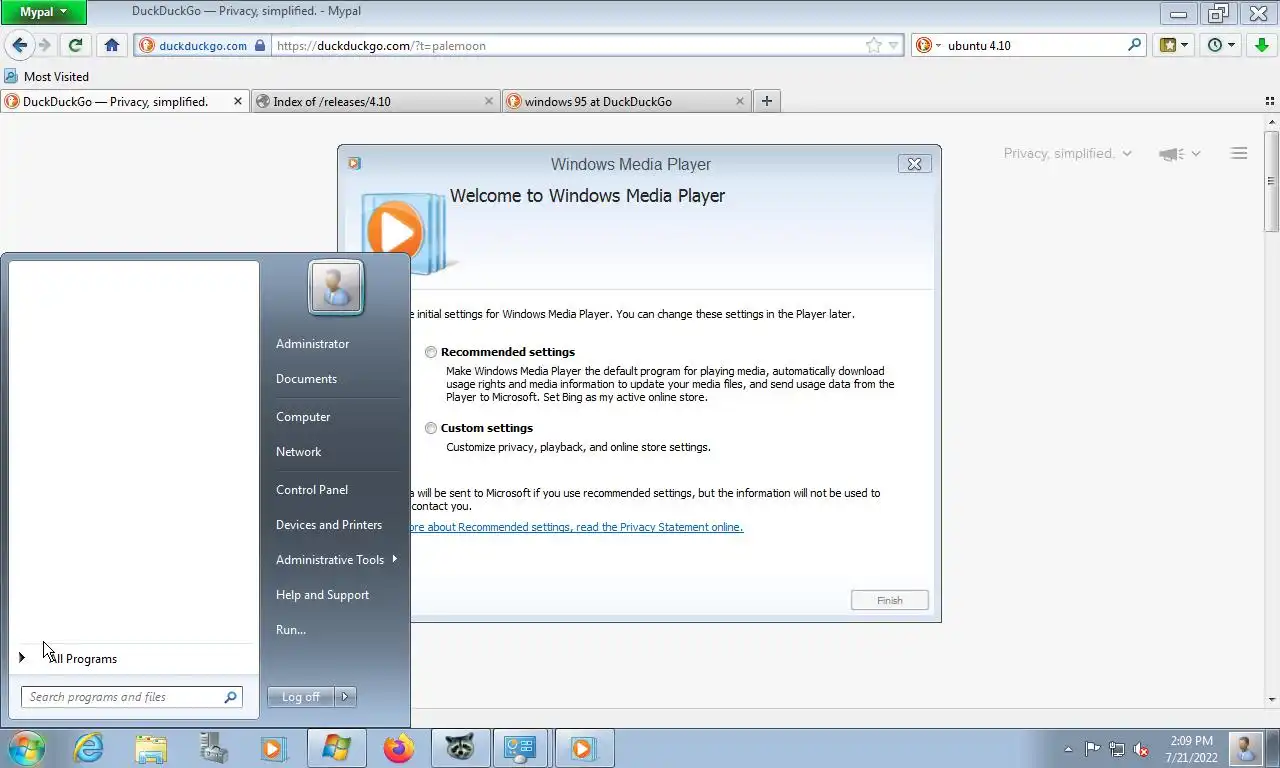The width and height of the screenshot is (1280, 768).
Task: Click the Search programs and files box
Action: click(131, 697)
